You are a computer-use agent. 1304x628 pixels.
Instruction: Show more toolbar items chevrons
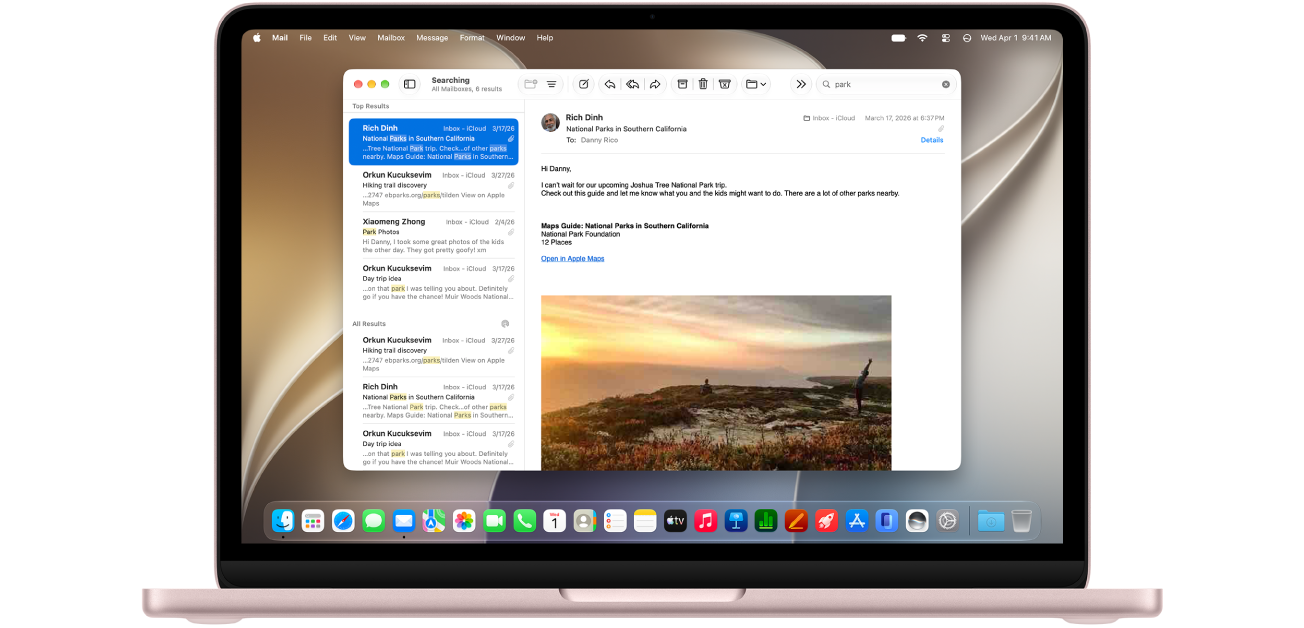[801, 84]
